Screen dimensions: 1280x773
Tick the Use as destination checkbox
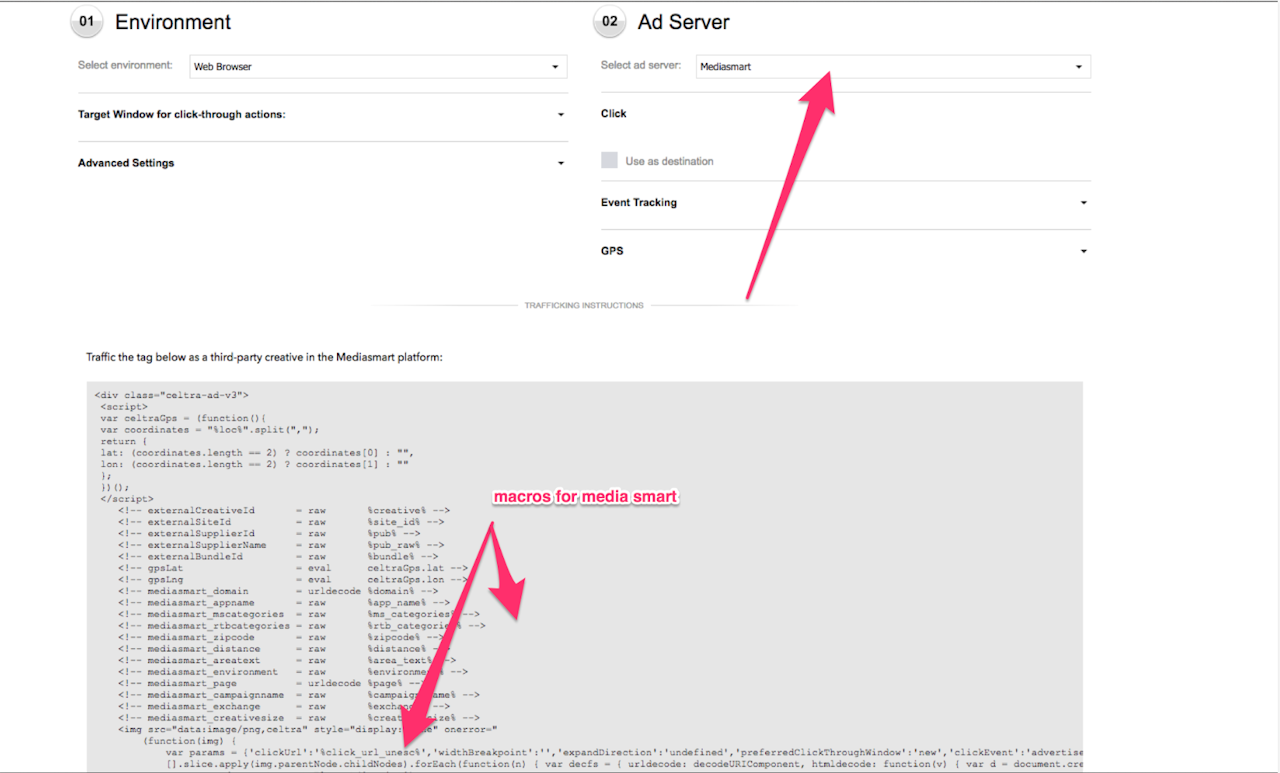pos(609,161)
